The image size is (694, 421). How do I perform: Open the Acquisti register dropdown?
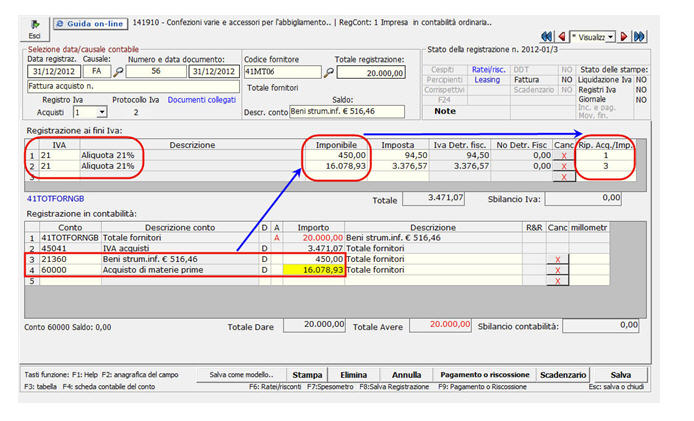coord(102,112)
